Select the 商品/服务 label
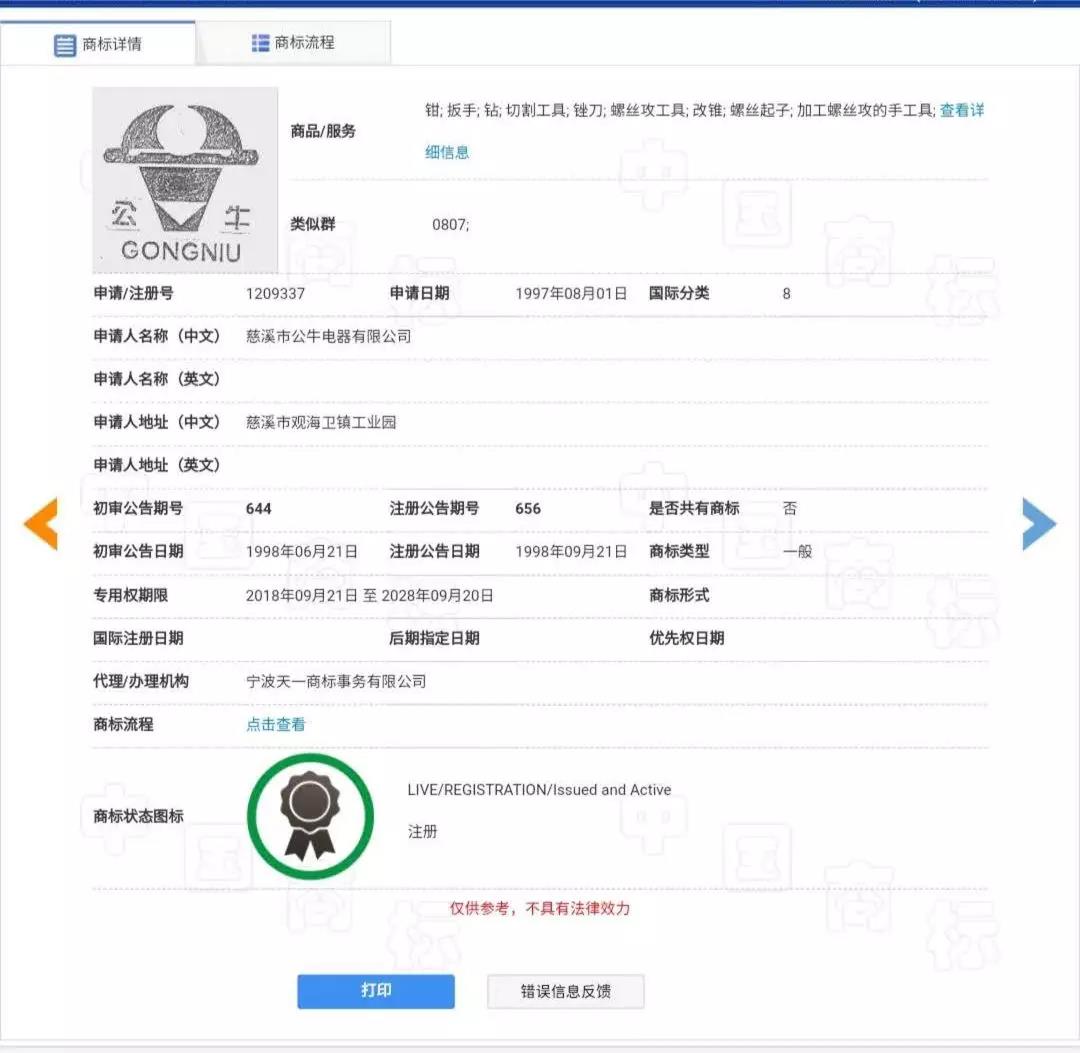The image size is (1080, 1053). [x=323, y=131]
